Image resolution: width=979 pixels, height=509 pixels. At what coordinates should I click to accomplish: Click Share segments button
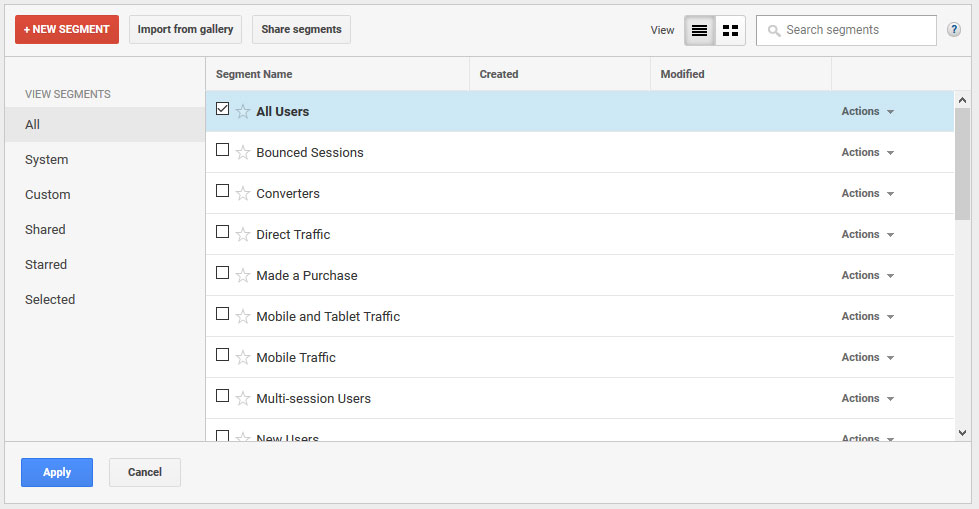click(302, 29)
